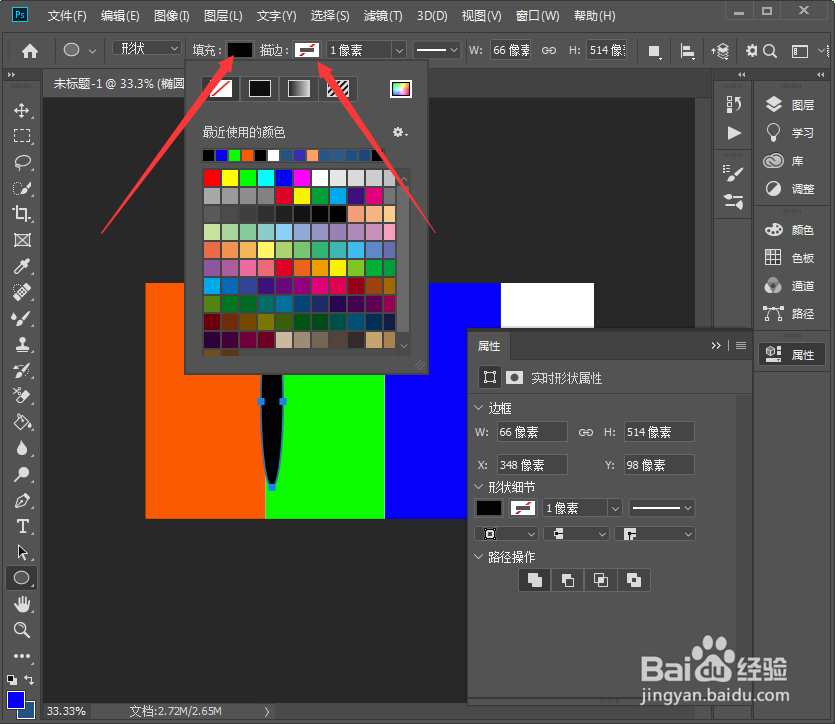The height and width of the screenshot is (724, 835).
Task: Collapse the 路径操作 section
Action: 478,556
